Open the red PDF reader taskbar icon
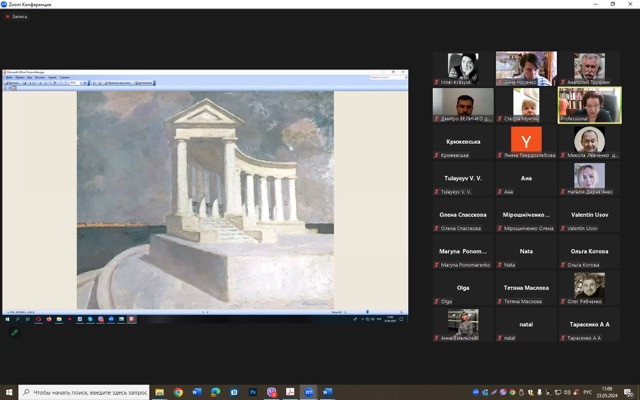The height and width of the screenshot is (400, 640). (290, 392)
